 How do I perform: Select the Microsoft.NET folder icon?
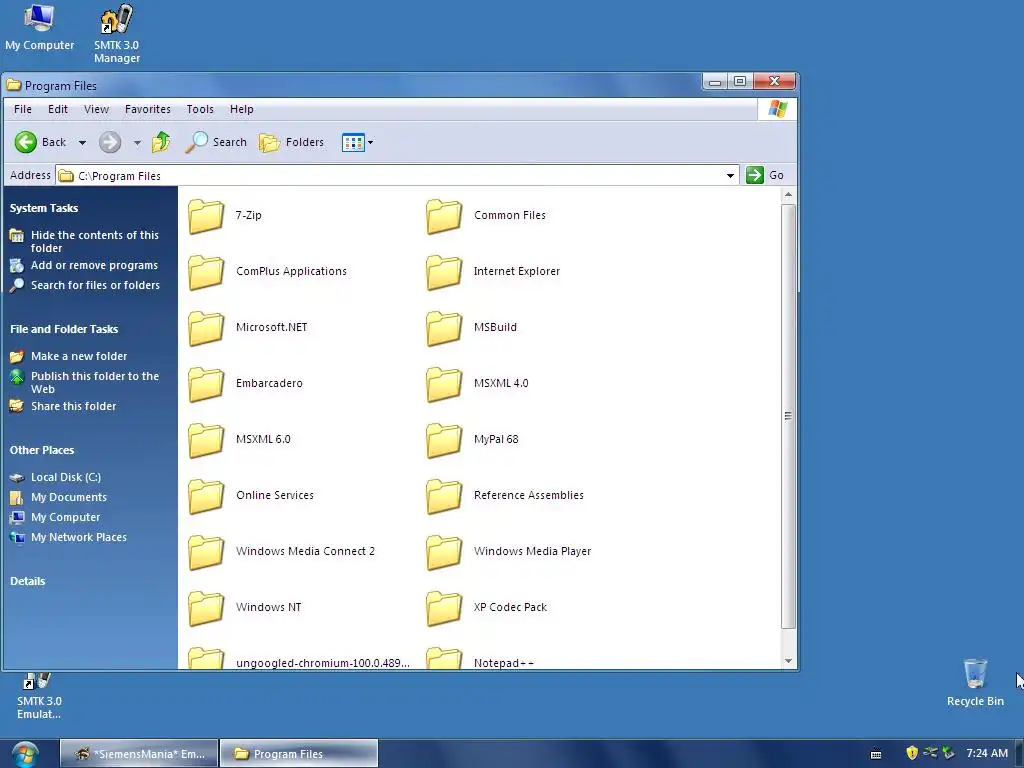click(206, 328)
